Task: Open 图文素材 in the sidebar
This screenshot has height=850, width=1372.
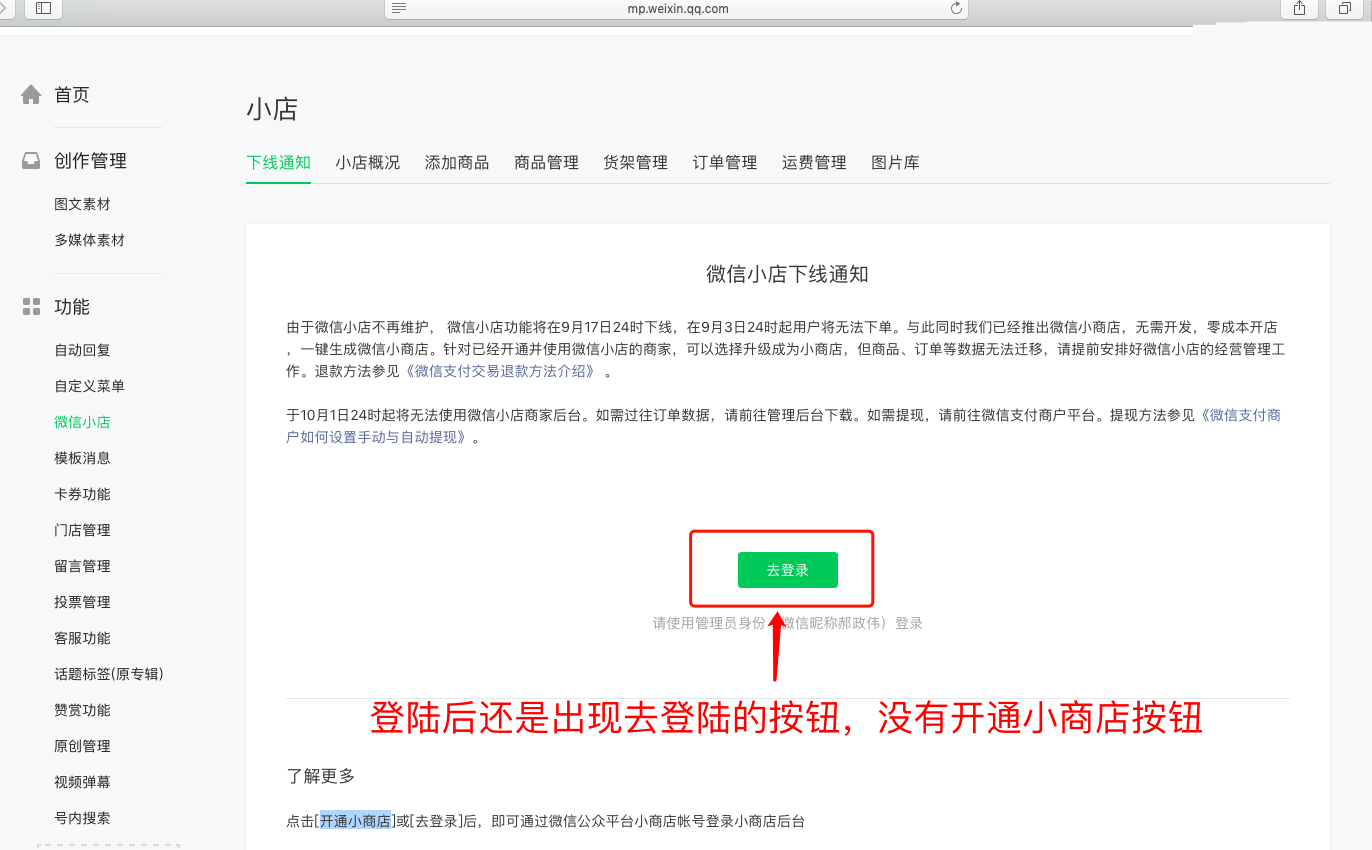Action: [x=82, y=204]
